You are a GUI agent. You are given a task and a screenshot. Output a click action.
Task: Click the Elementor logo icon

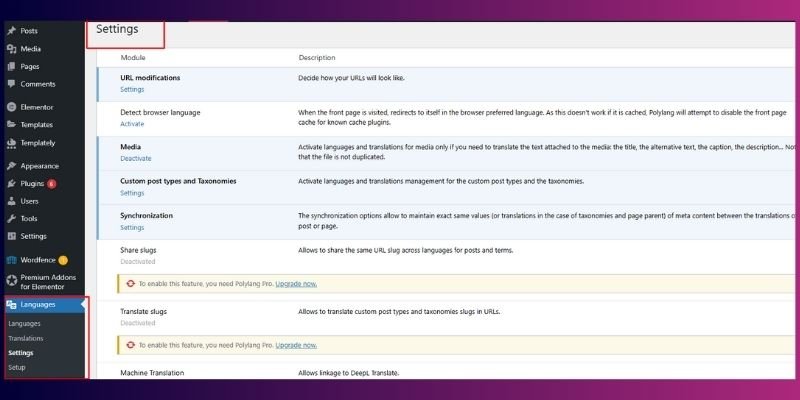click(12, 107)
